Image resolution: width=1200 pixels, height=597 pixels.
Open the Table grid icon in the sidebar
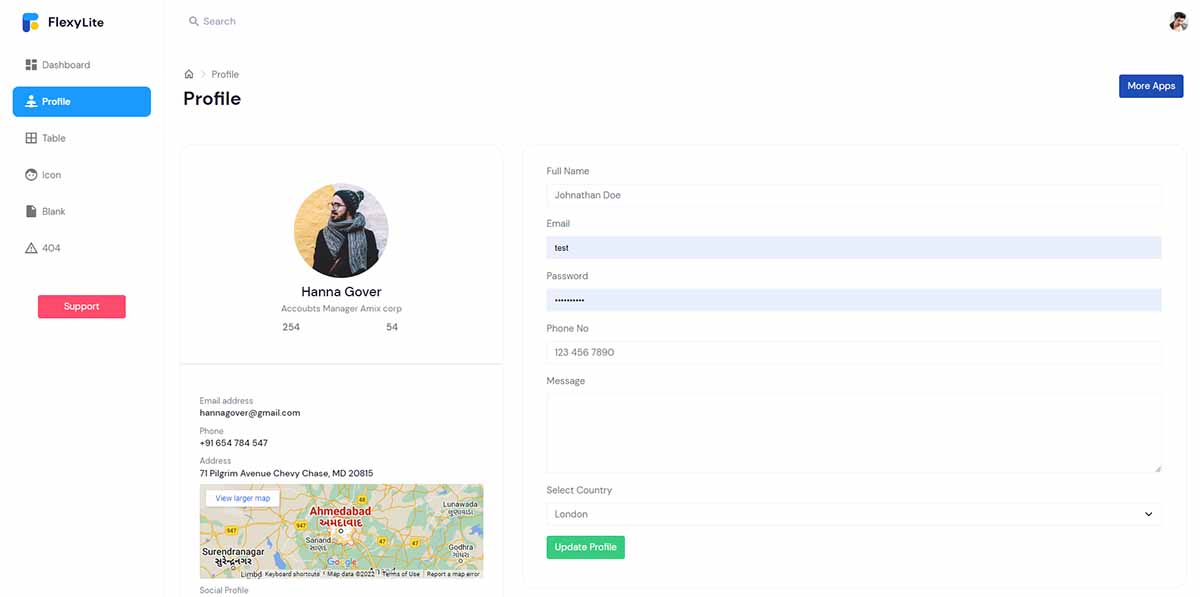click(x=30, y=137)
